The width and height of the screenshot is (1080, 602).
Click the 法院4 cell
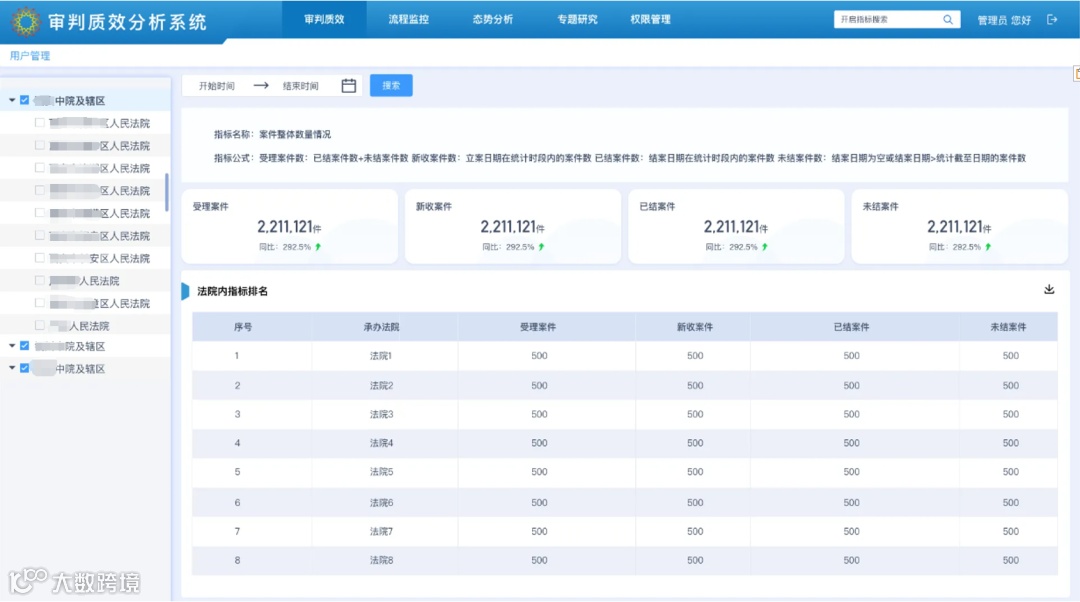tap(381, 443)
